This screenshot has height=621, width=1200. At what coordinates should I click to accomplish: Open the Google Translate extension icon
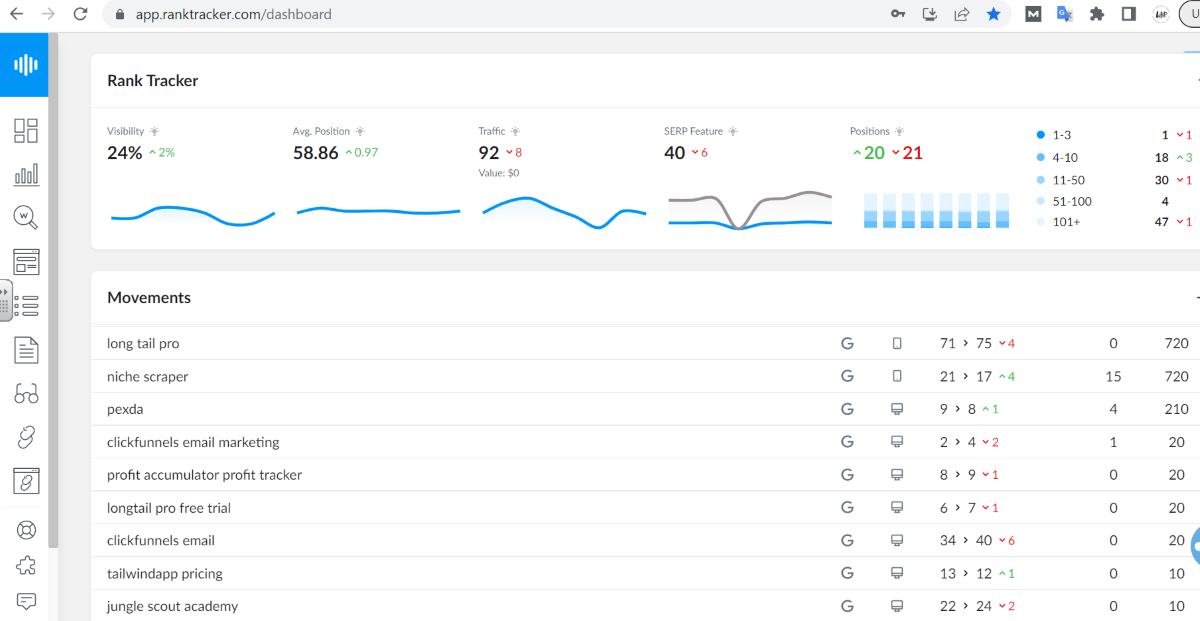point(1065,14)
